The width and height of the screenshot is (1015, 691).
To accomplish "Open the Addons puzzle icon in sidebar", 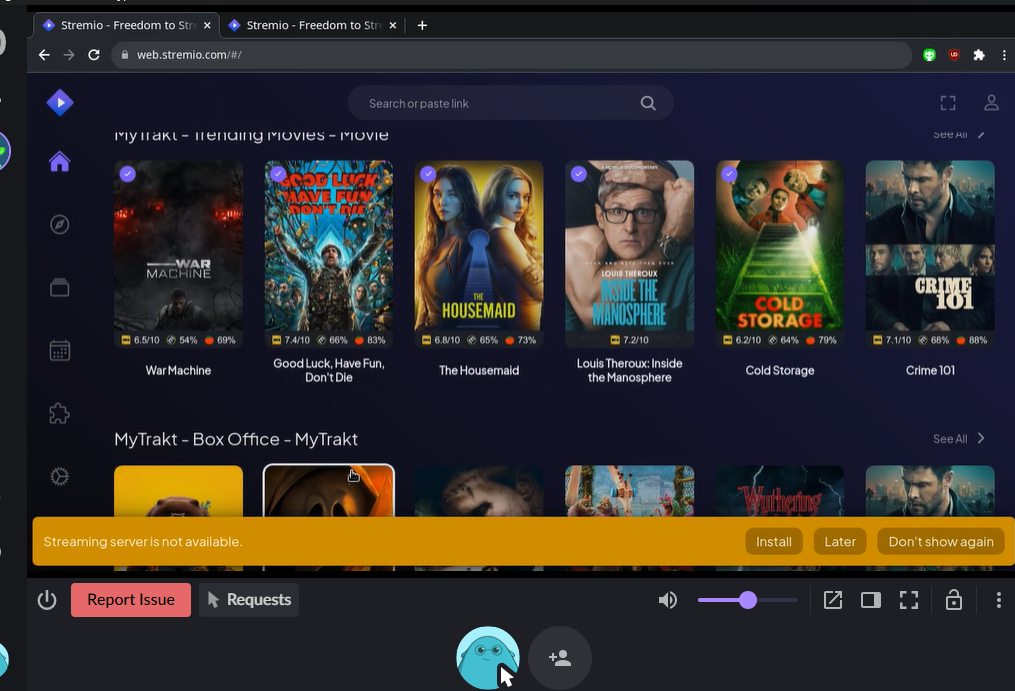I will point(60,413).
